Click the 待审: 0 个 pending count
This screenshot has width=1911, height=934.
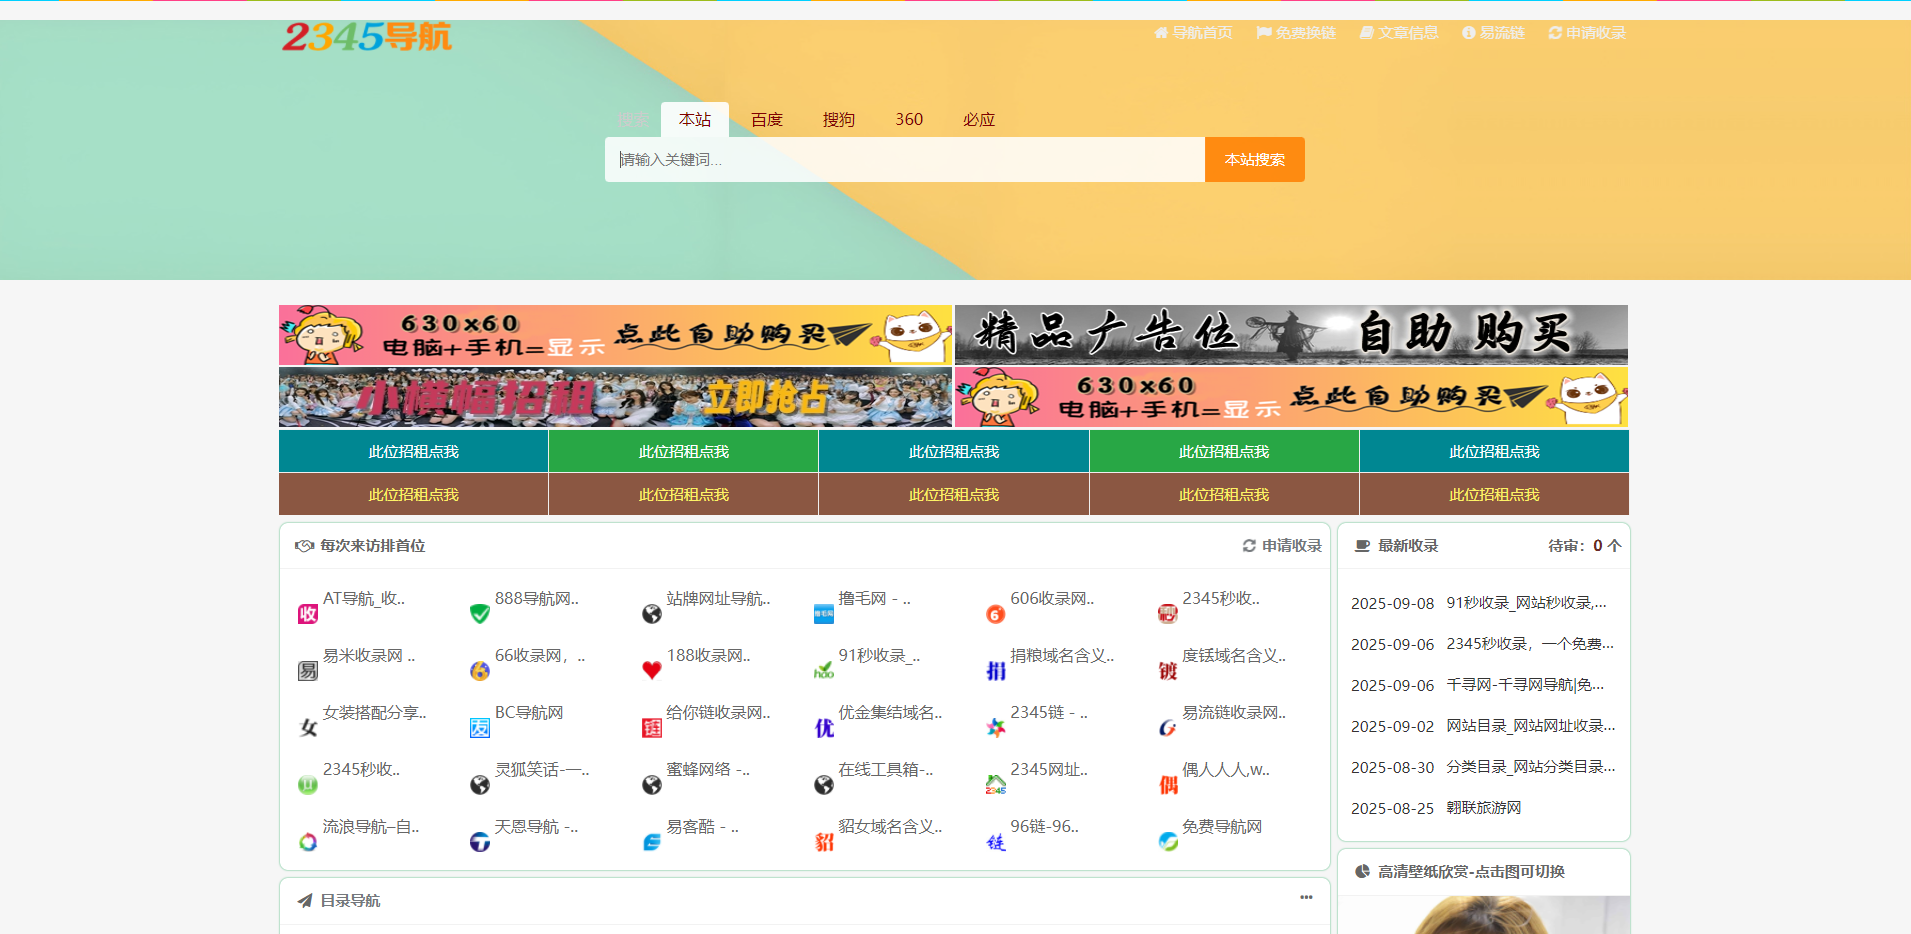[1585, 546]
